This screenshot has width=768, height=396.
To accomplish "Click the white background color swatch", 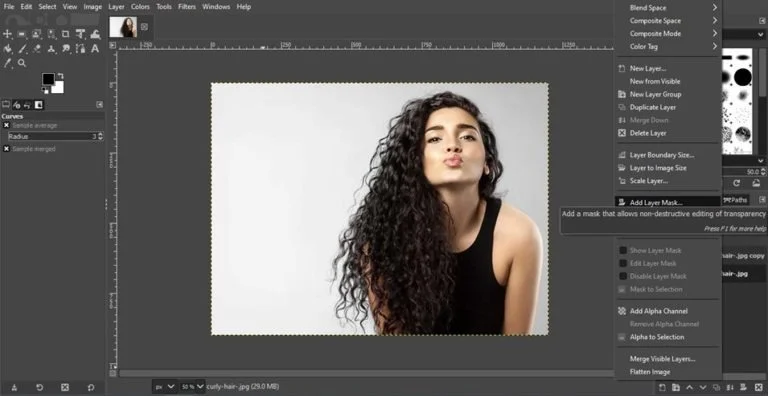I will [58, 87].
